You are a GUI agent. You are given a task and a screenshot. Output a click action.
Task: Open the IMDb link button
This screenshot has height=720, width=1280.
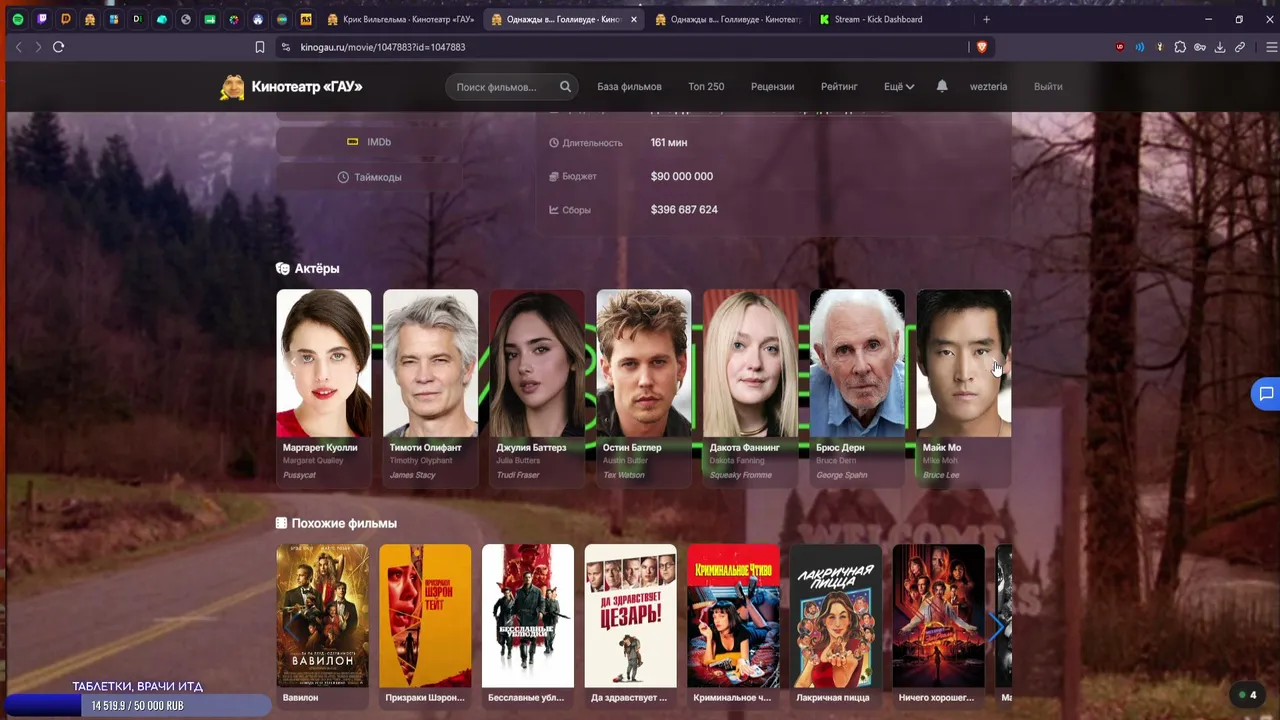(369, 142)
